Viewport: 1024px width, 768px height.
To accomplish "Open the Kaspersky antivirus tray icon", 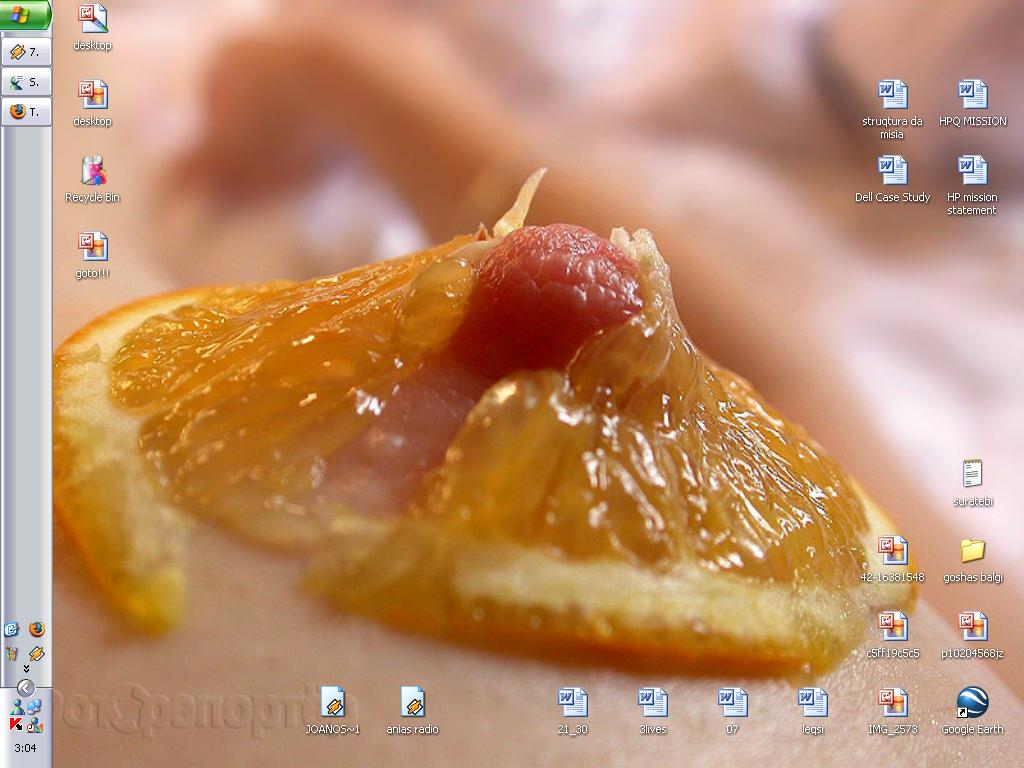I will pyautogui.click(x=14, y=725).
